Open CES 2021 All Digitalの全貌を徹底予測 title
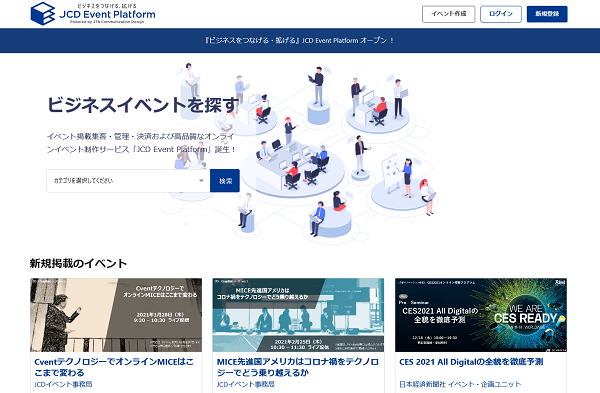The width and height of the screenshot is (600, 393). coord(471,362)
